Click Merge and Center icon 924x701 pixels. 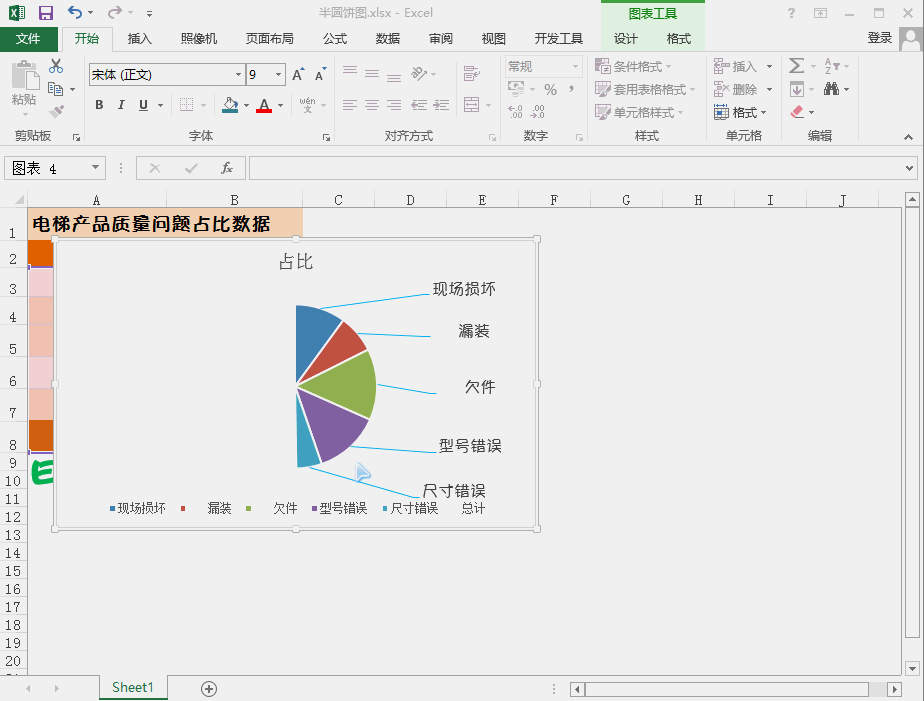click(471, 105)
